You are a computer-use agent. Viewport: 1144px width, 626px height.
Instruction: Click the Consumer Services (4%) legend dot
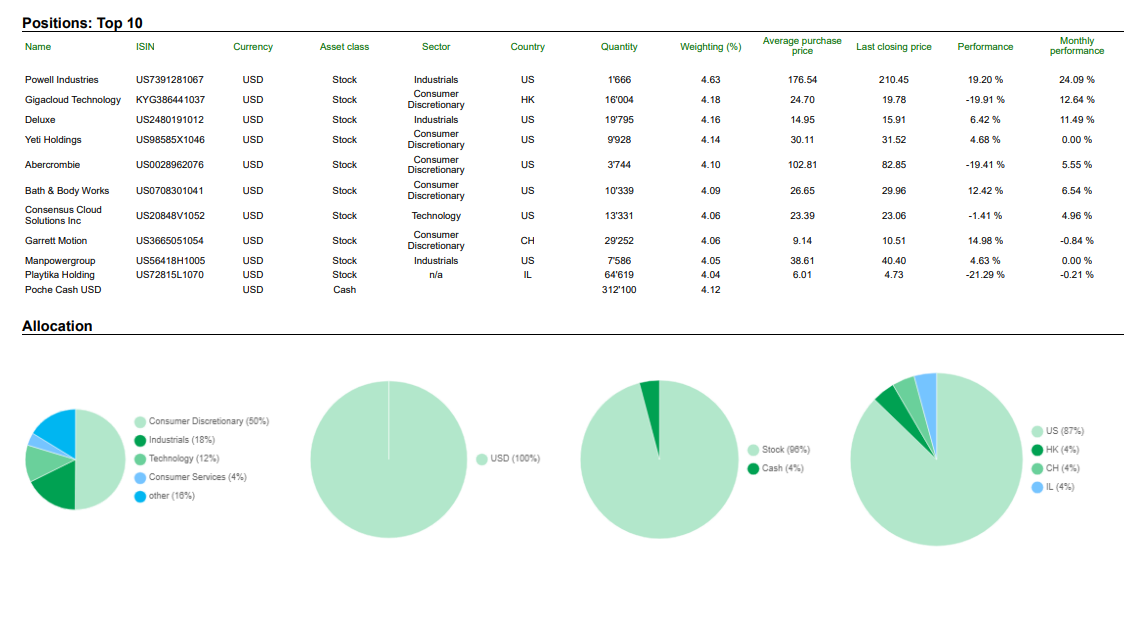click(x=140, y=478)
